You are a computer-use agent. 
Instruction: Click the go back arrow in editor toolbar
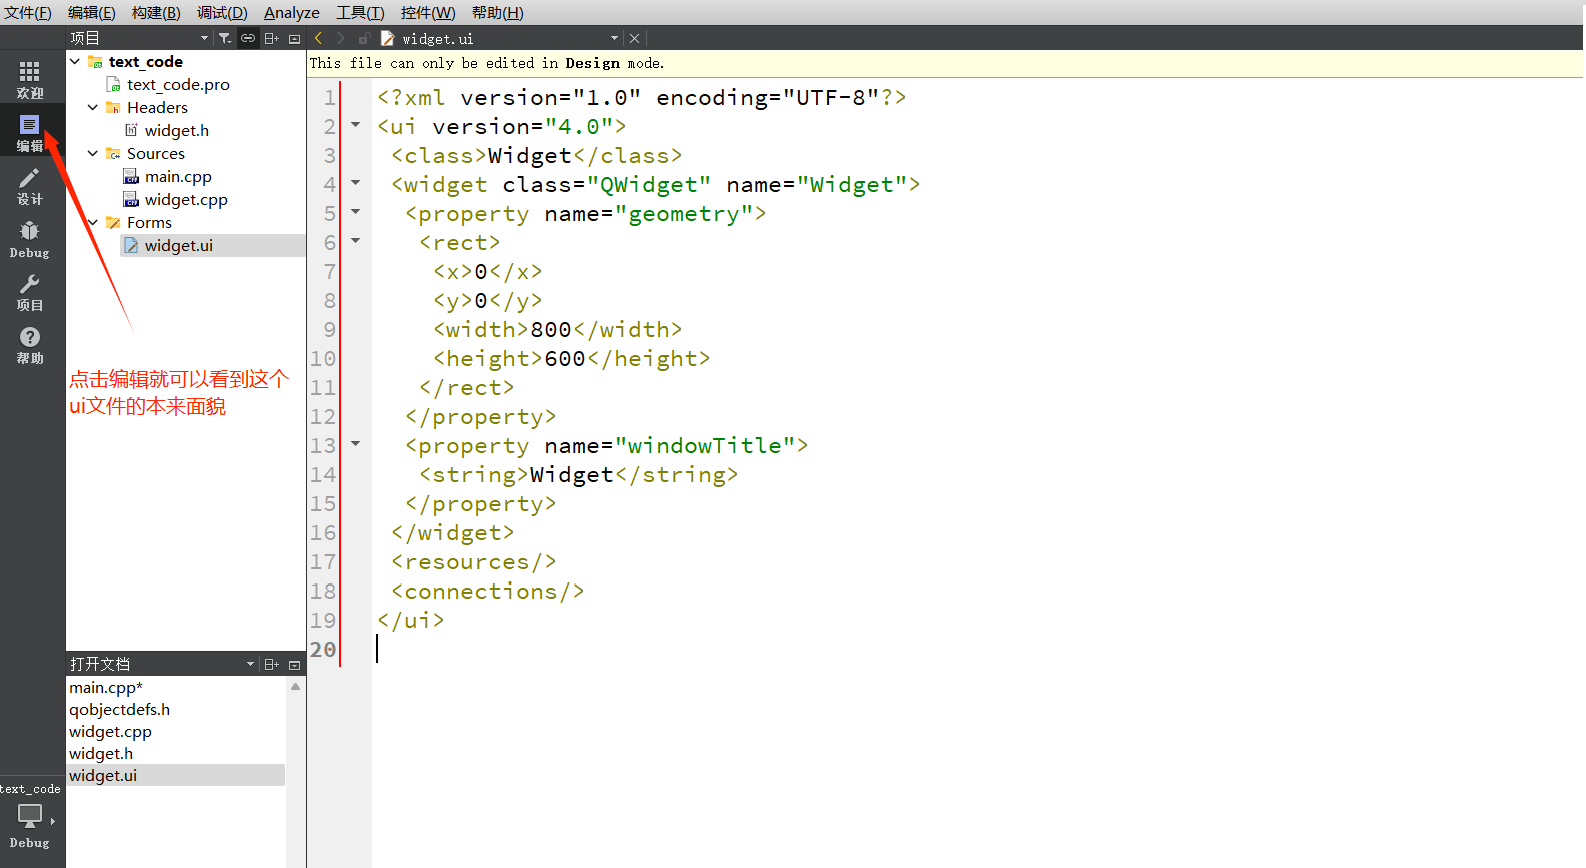click(319, 38)
